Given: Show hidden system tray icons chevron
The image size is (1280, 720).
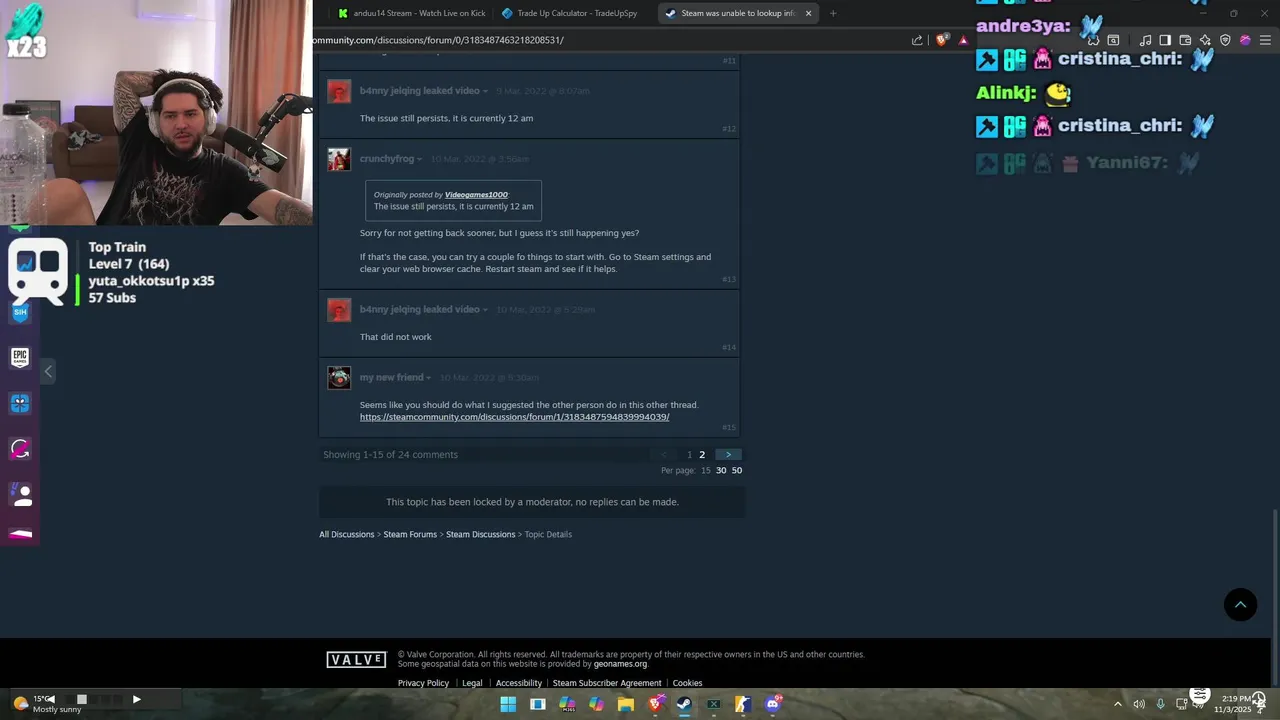Looking at the screenshot, I should [1118, 704].
